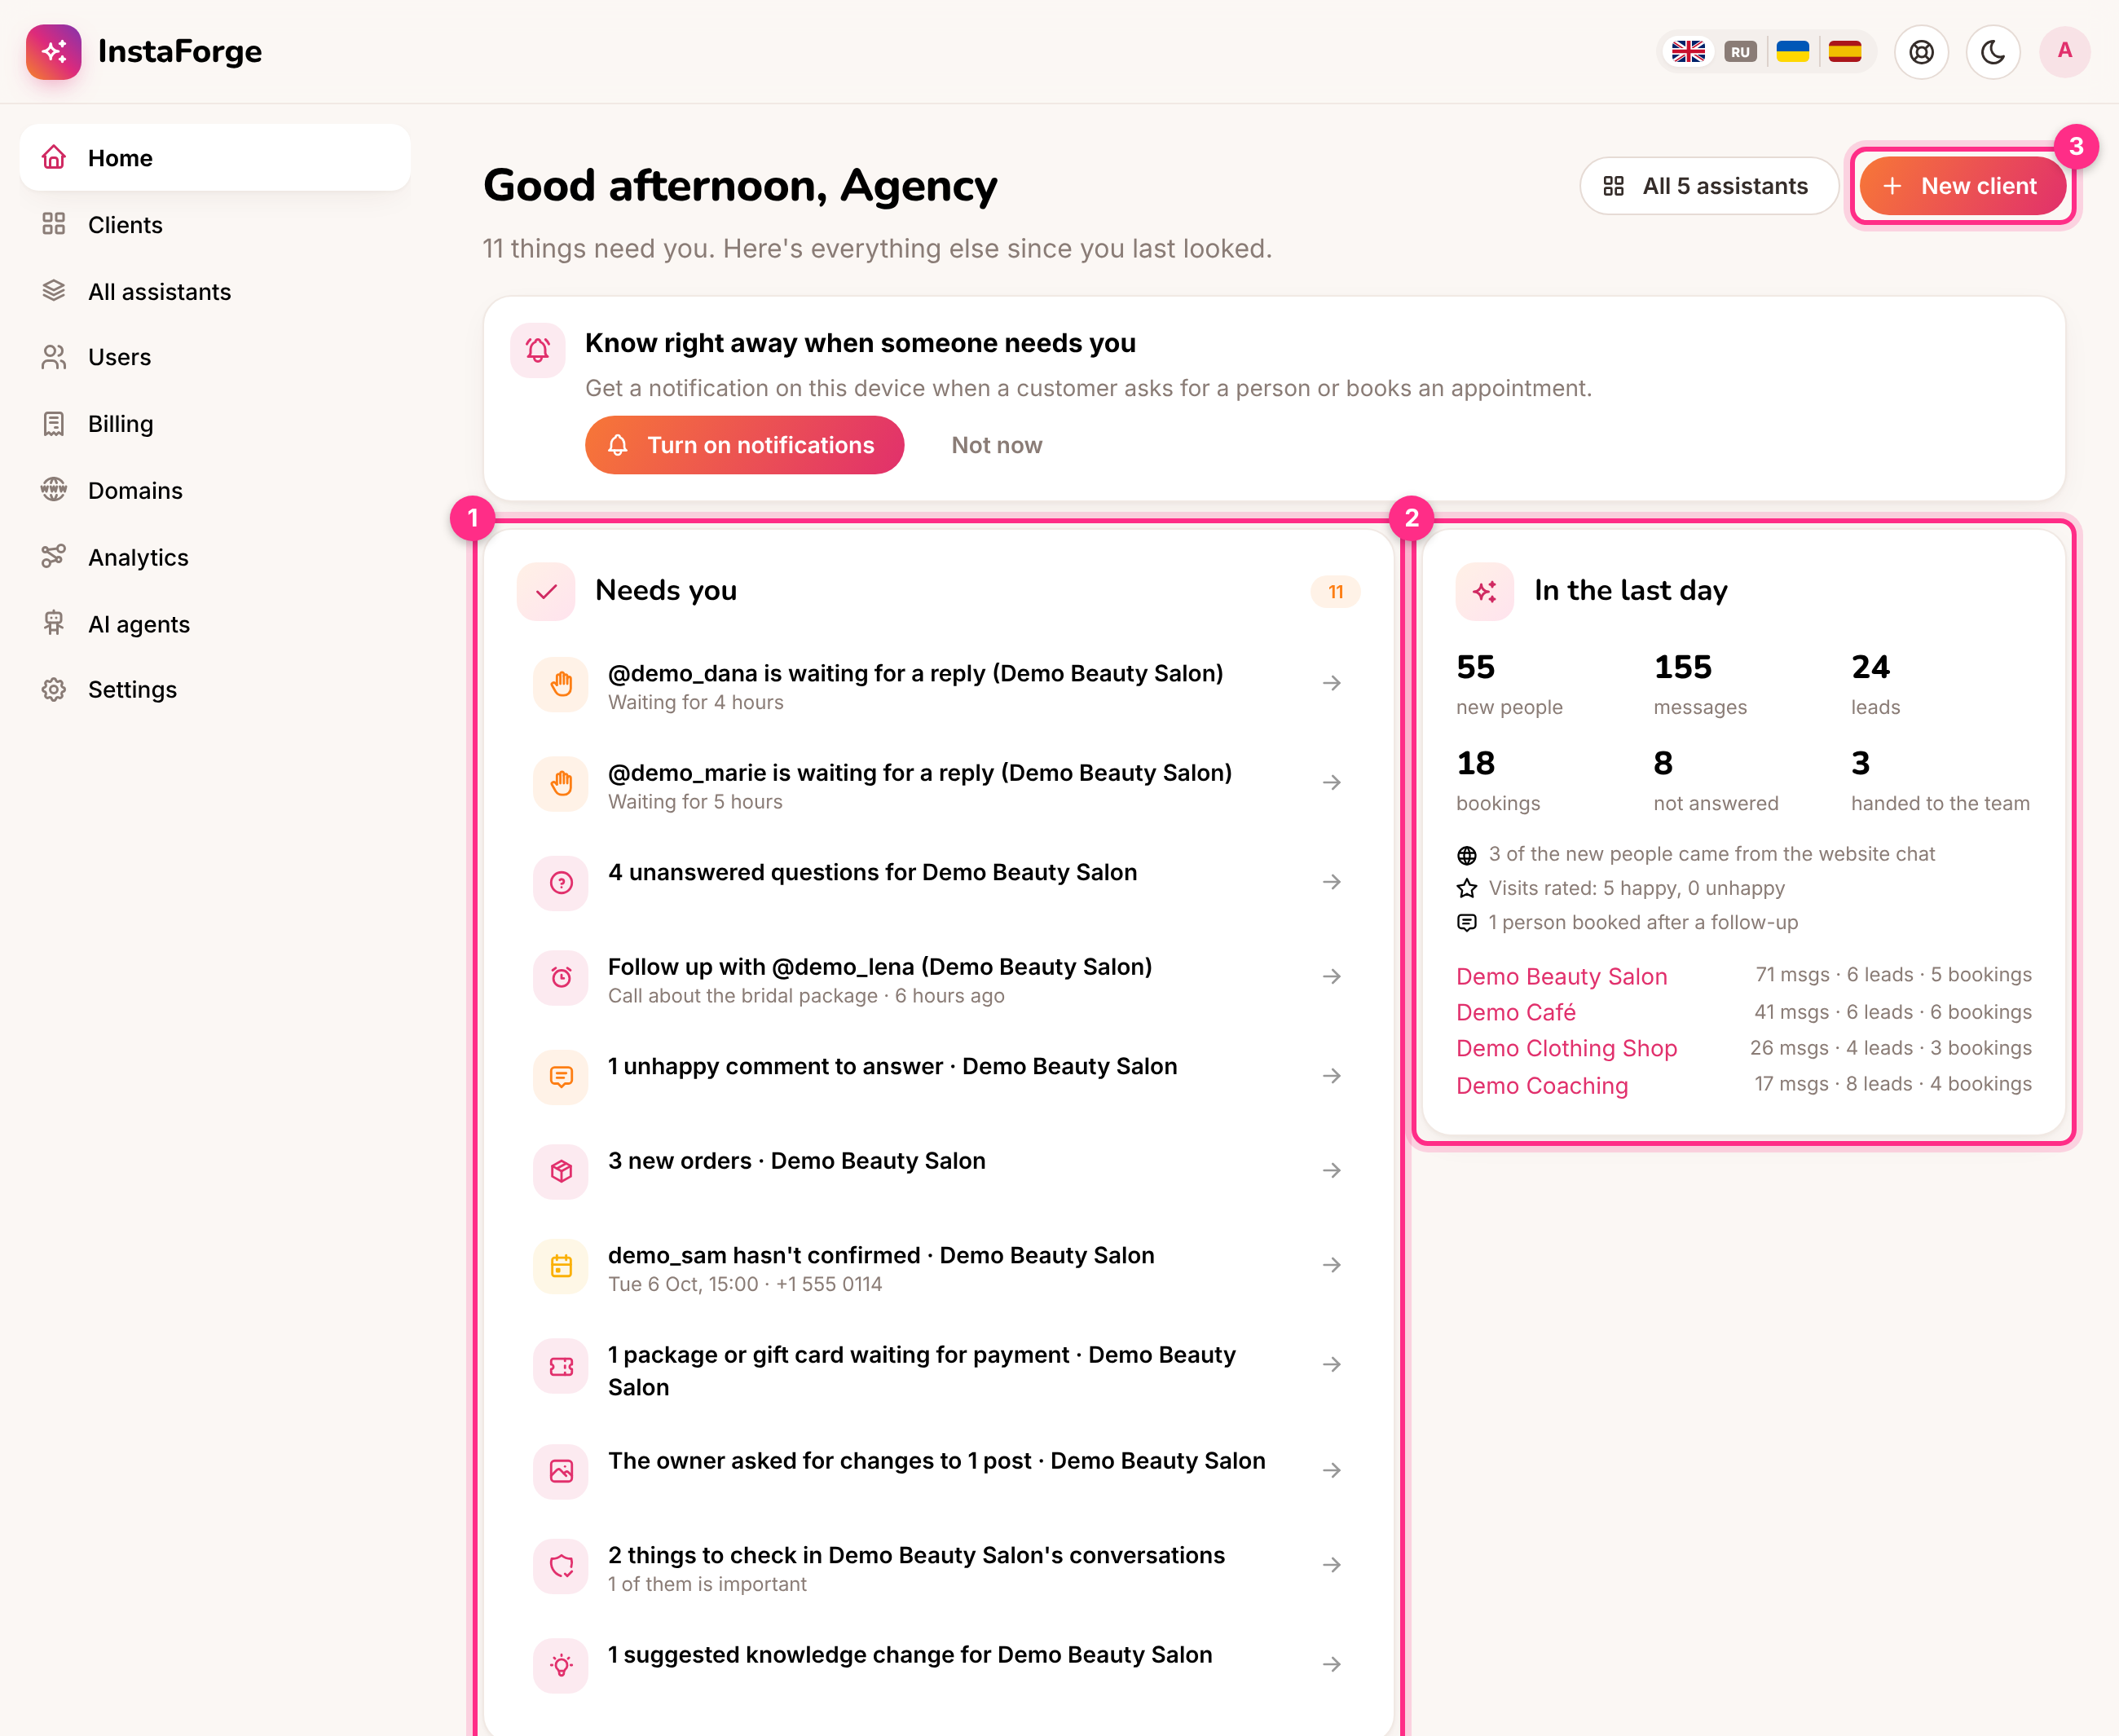Click the 18 bookings stat
2119x1736 pixels.
[1497, 781]
